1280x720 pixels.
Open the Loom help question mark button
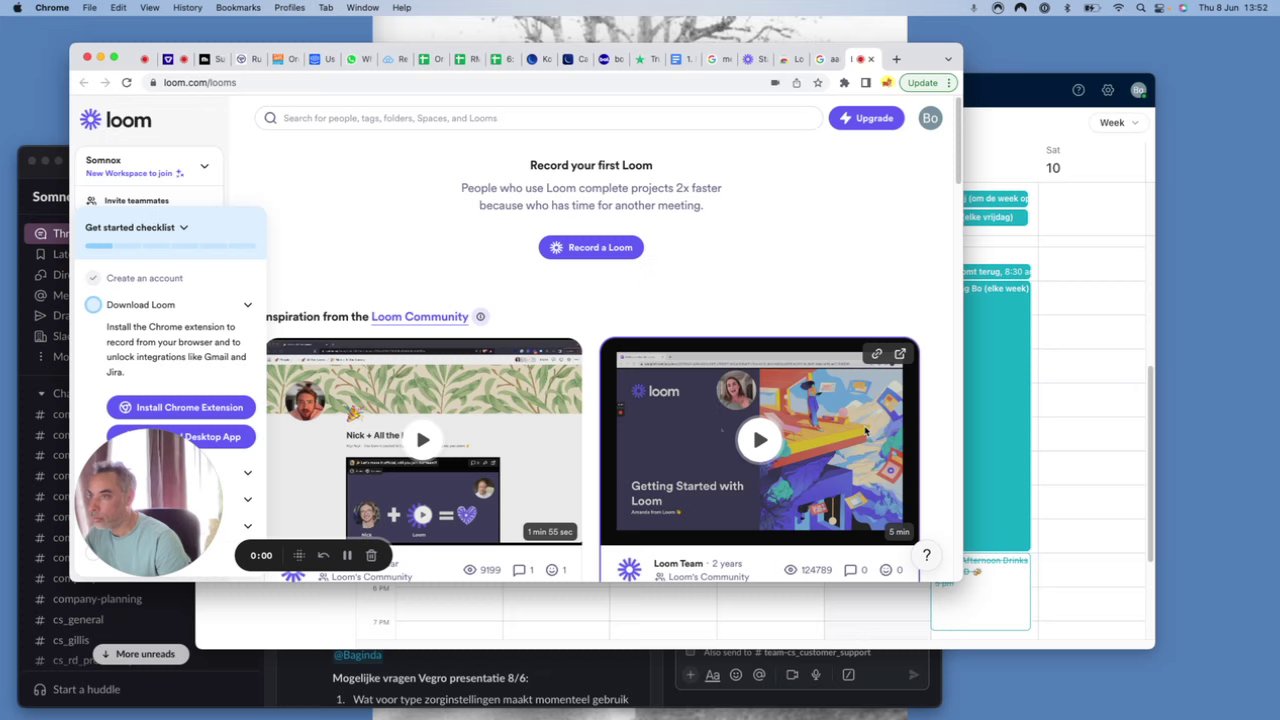click(927, 555)
